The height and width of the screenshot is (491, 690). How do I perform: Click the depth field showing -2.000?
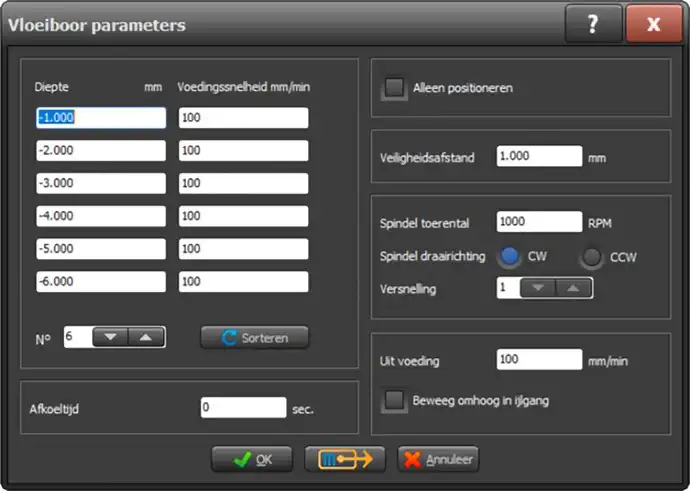[101, 150]
